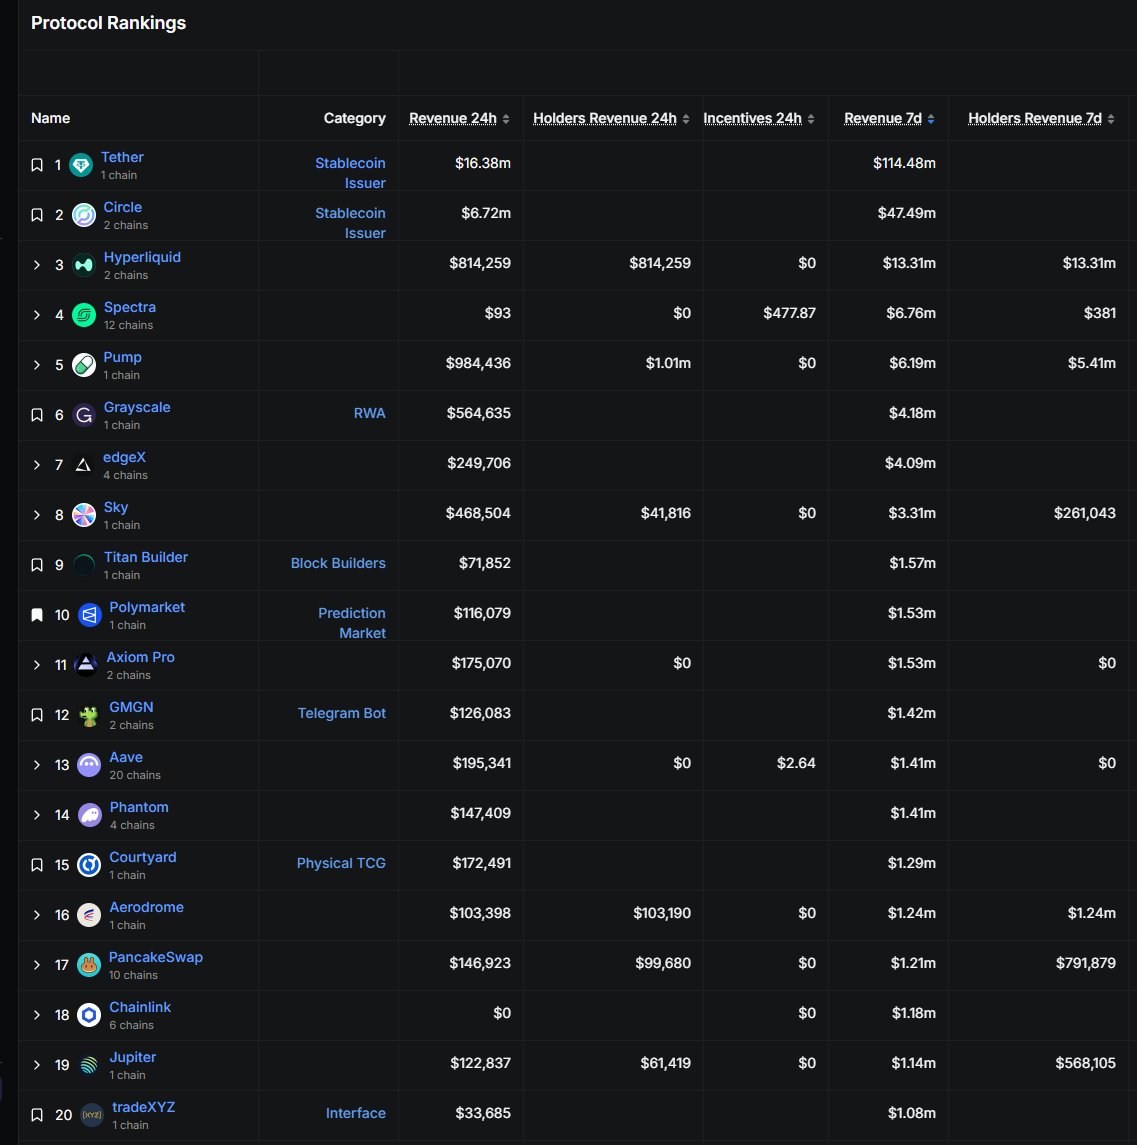Image resolution: width=1137 pixels, height=1145 pixels.
Task: Click the Axiom Pro logo
Action: pos(86,665)
